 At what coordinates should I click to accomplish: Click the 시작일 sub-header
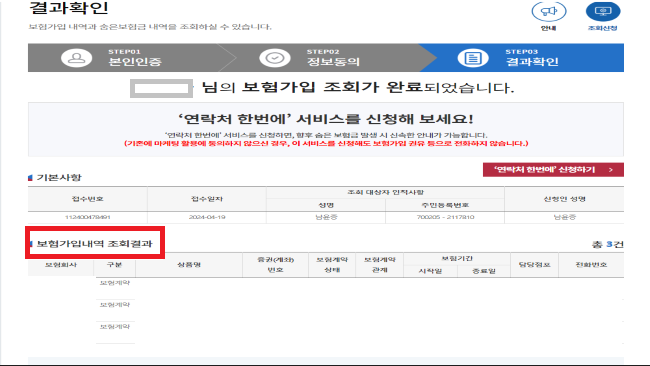click(430, 271)
